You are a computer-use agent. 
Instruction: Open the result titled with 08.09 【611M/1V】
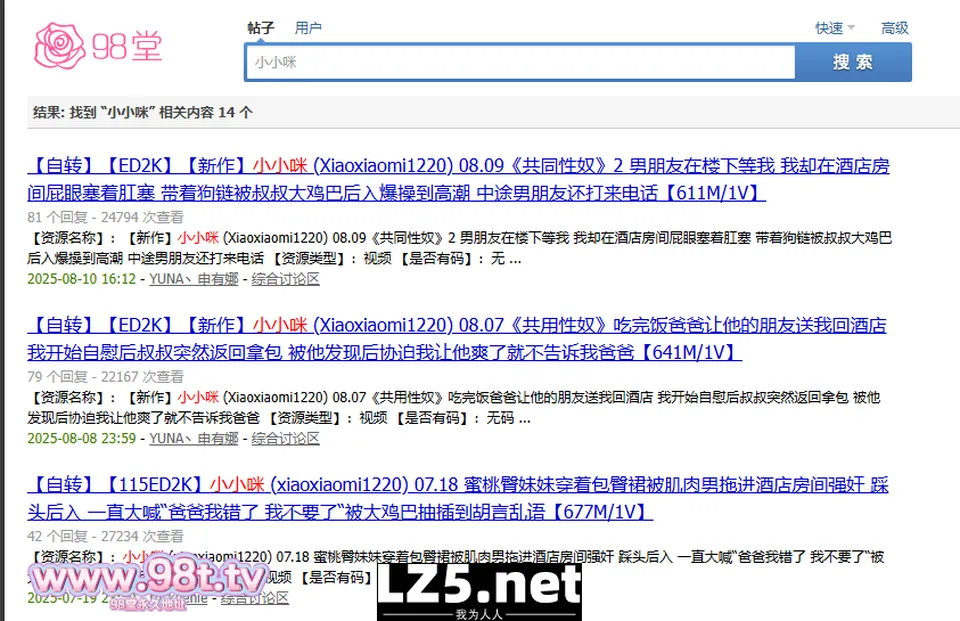[x=459, y=179]
